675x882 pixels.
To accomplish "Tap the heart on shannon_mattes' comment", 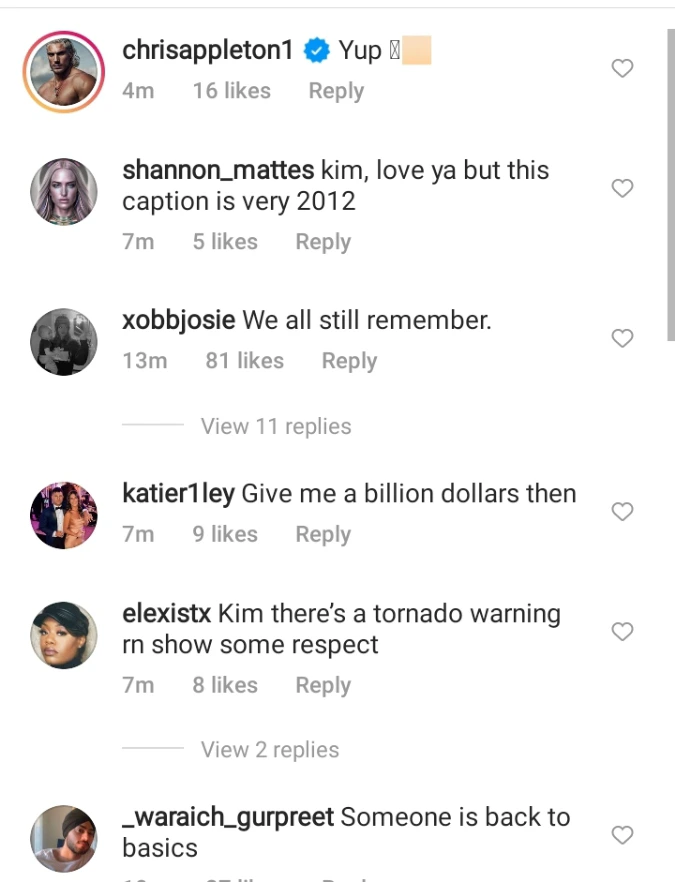I will pos(622,188).
